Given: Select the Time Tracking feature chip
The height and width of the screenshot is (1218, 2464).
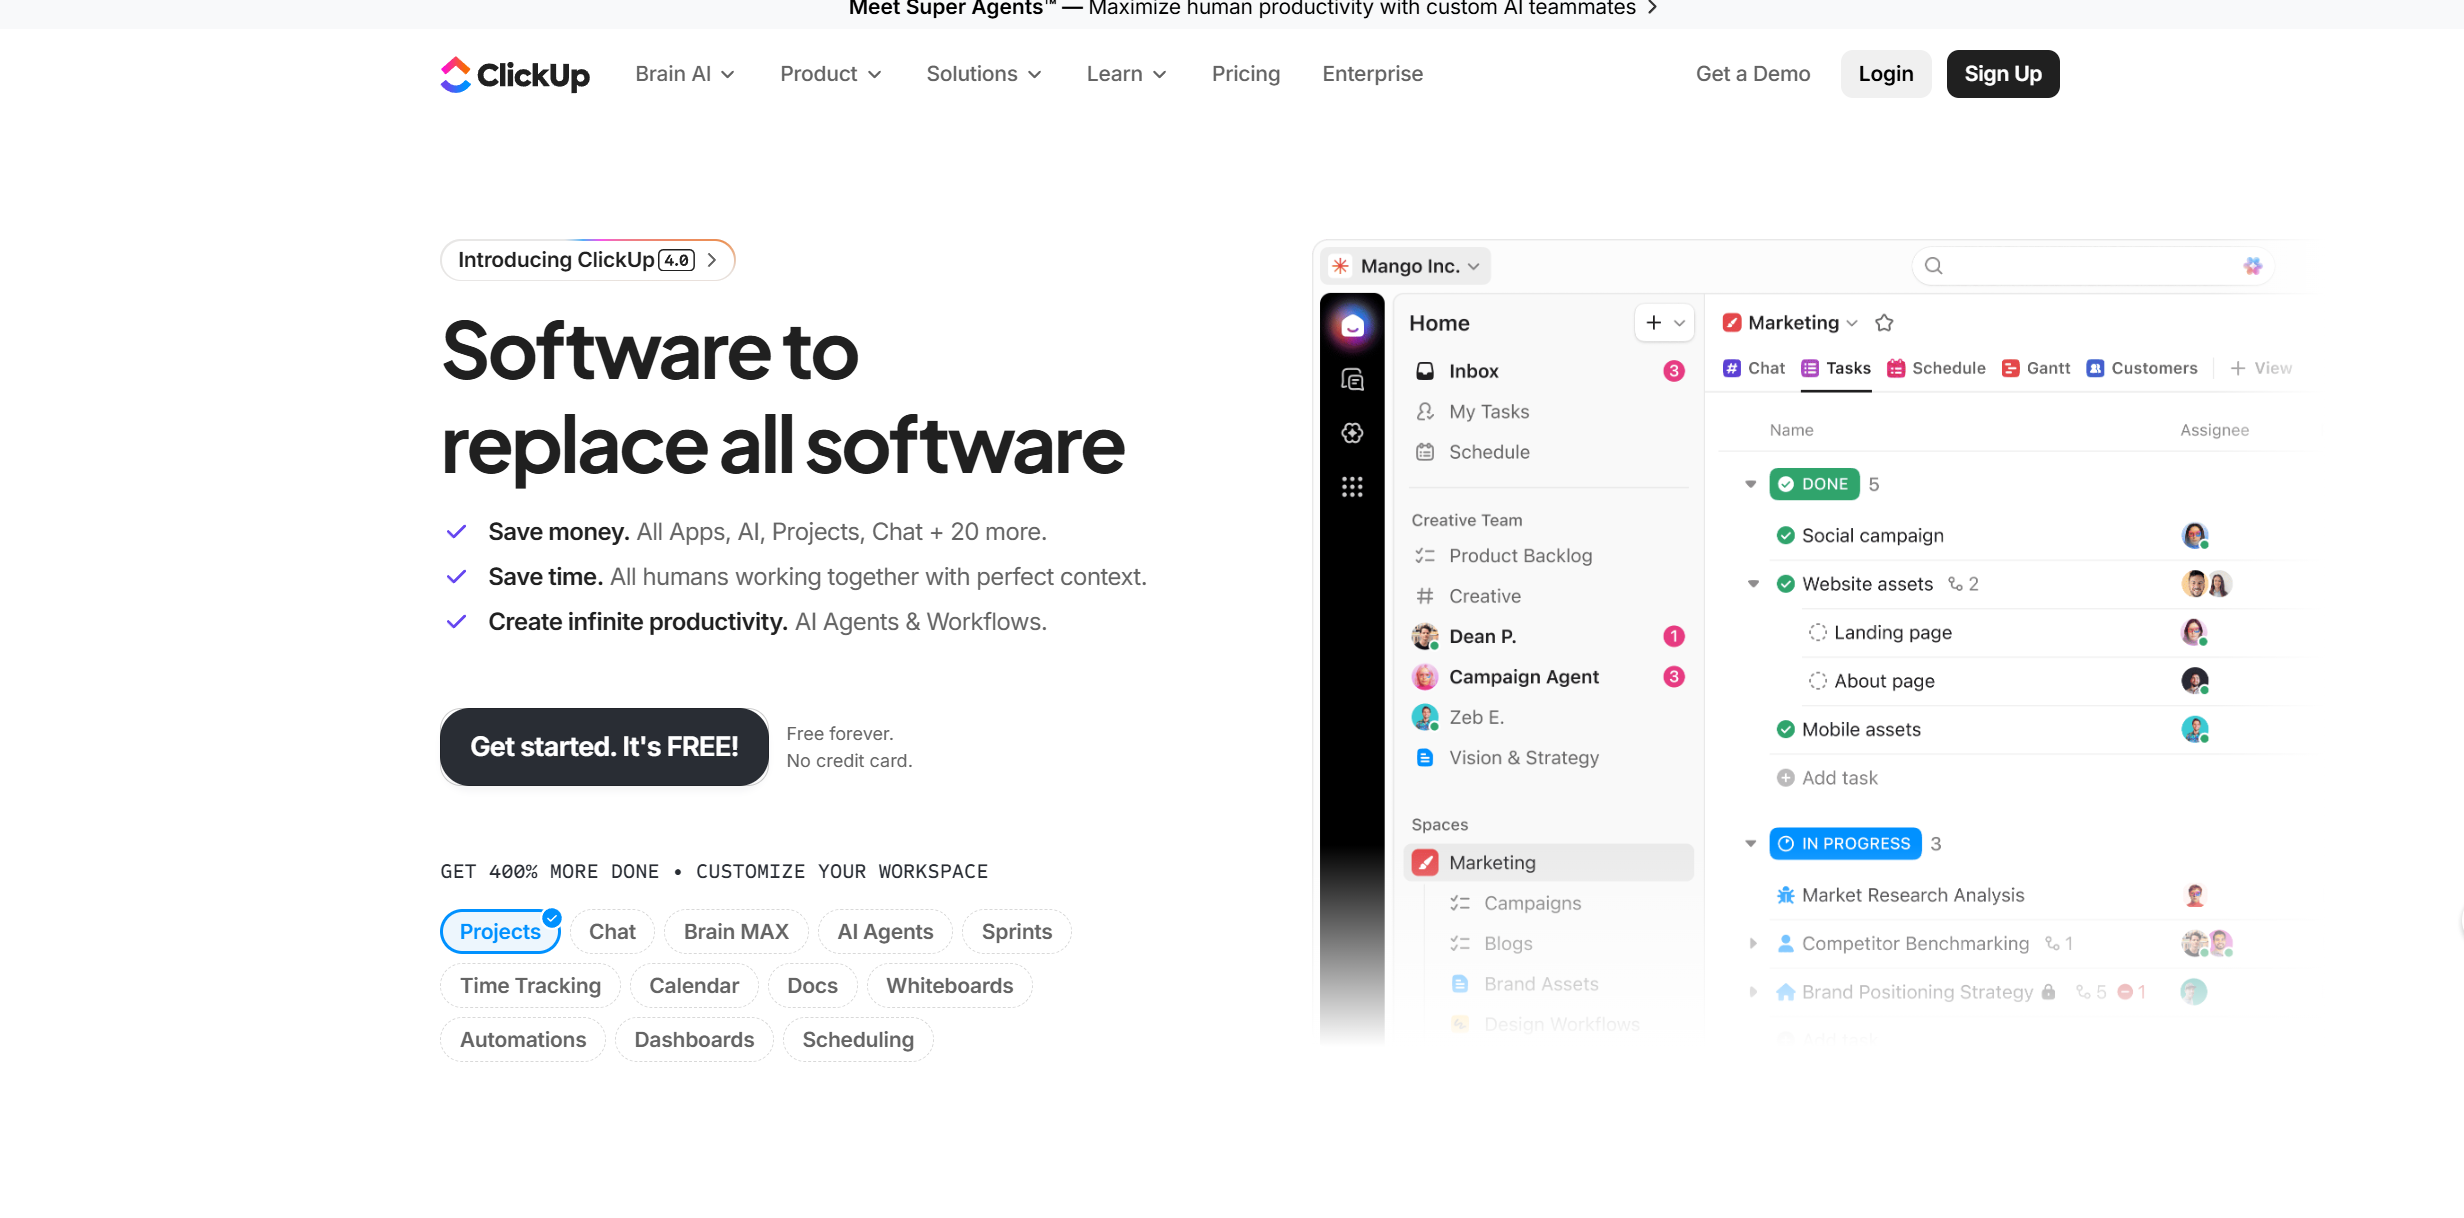Looking at the screenshot, I should [530, 986].
